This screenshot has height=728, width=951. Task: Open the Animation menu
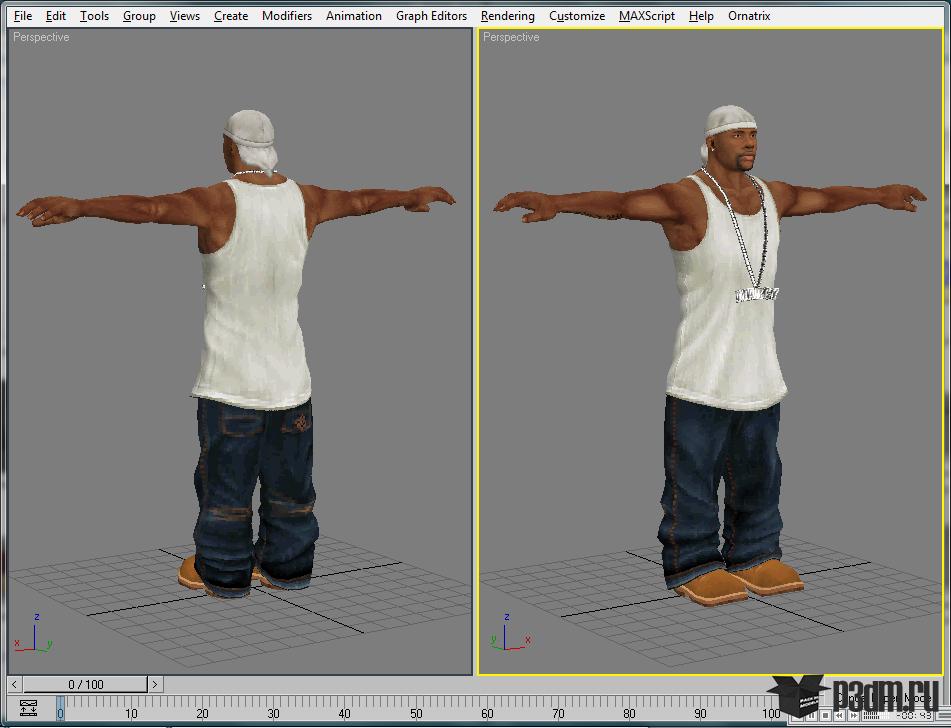(x=353, y=16)
